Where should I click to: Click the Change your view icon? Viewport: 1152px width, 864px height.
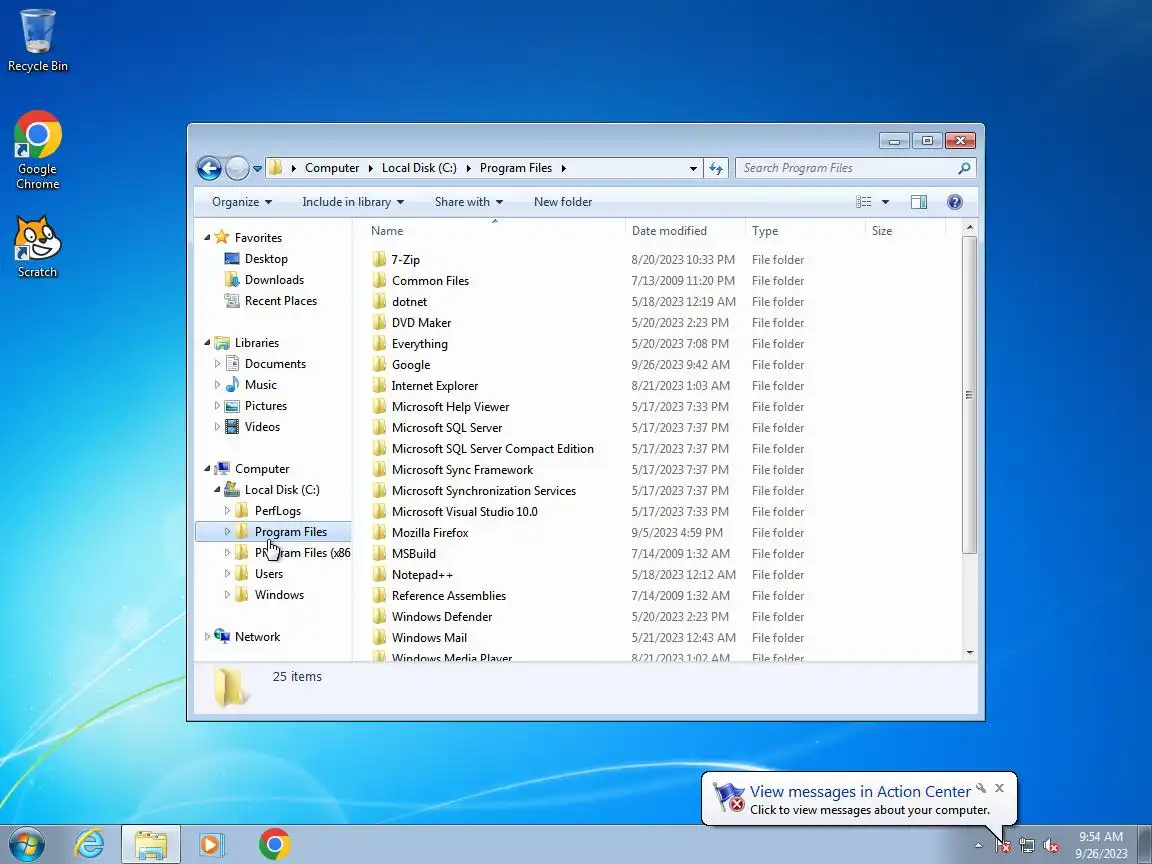pyautogui.click(x=864, y=202)
